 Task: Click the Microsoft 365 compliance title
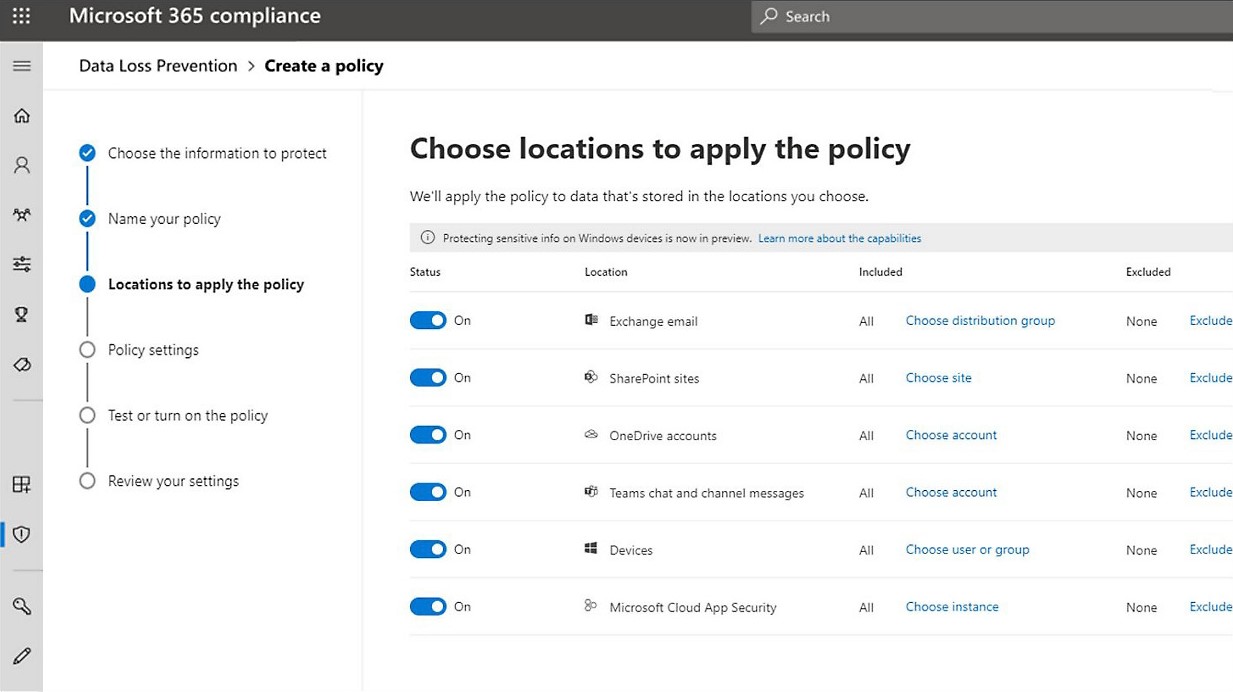[195, 16]
